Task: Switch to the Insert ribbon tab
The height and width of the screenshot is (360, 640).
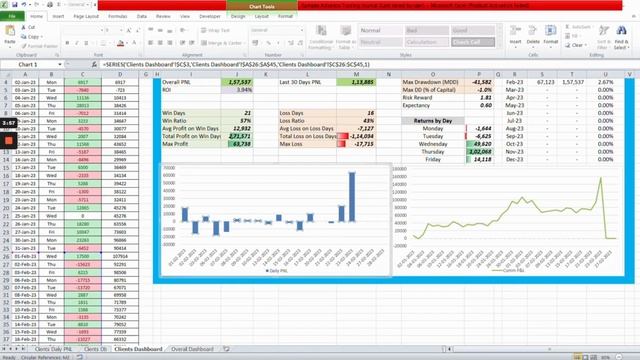Action: (x=58, y=16)
